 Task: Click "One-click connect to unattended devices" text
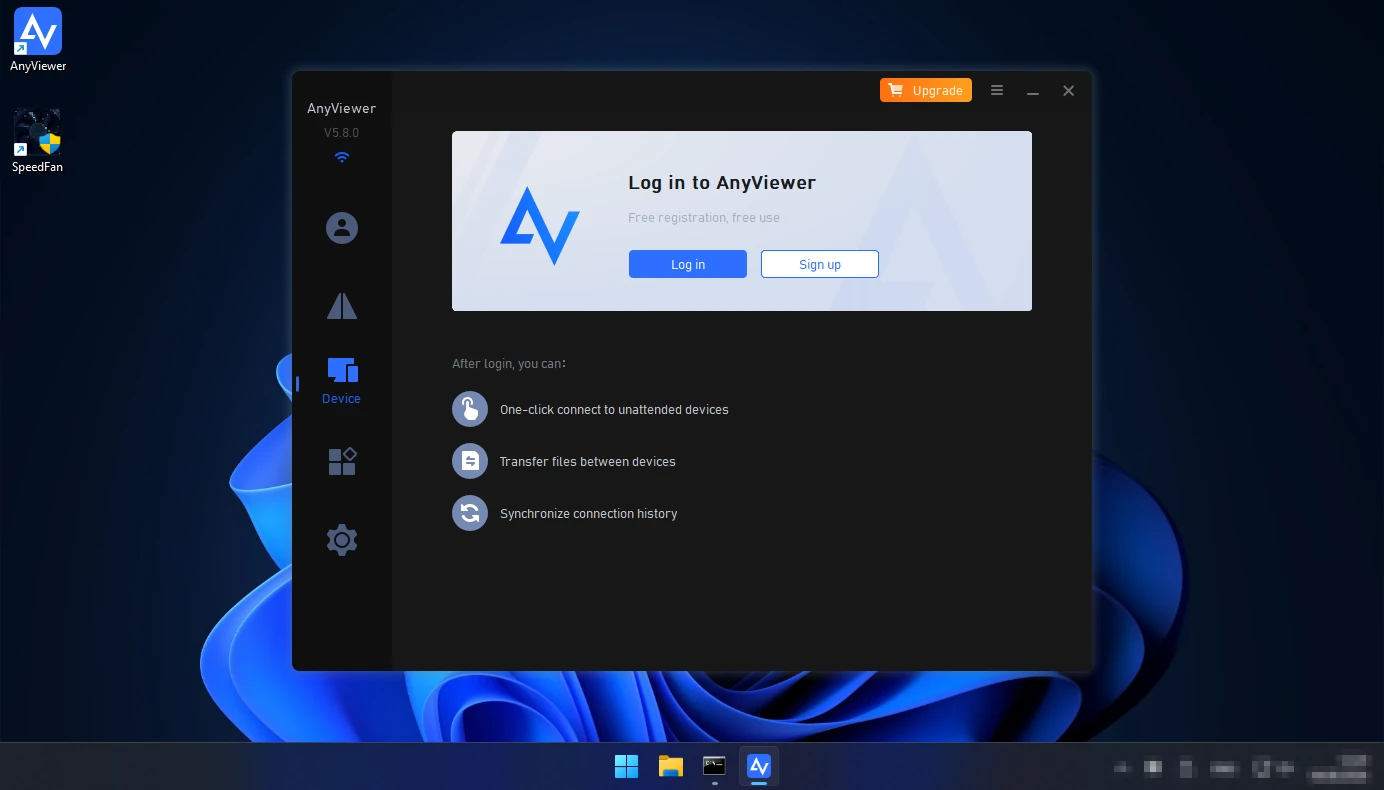[614, 410]
